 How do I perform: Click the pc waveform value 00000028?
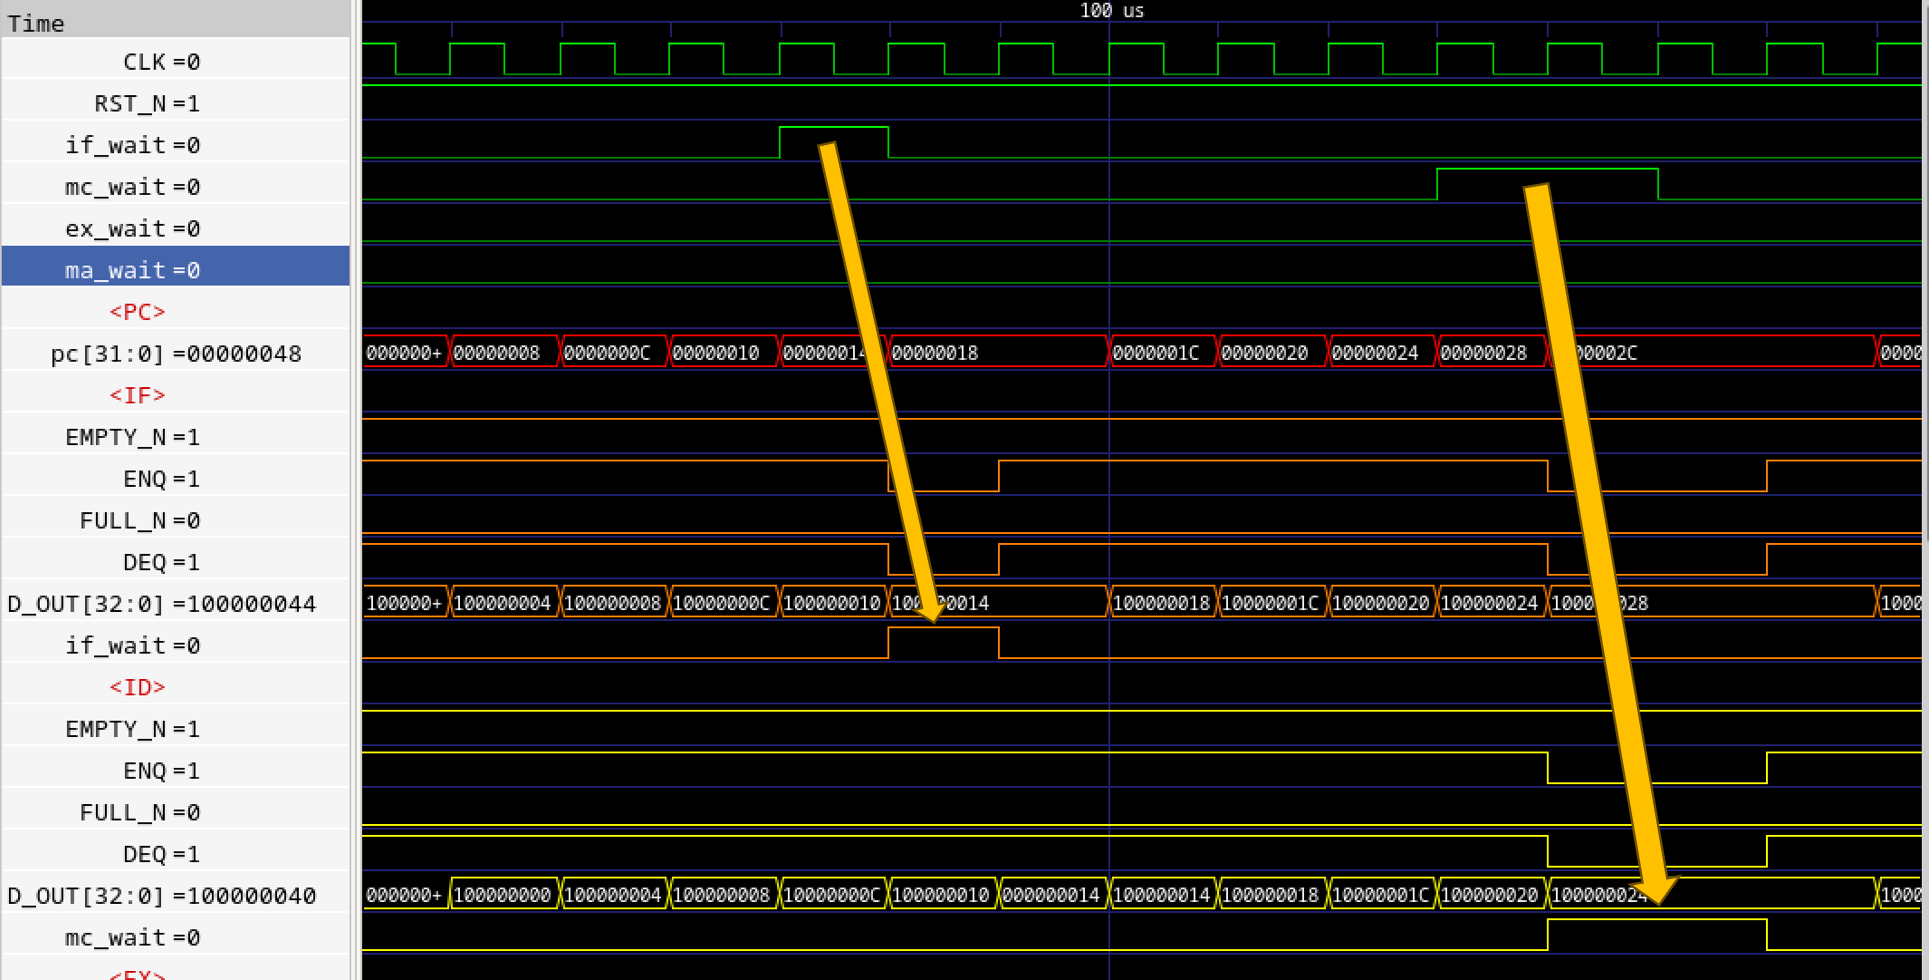click(1484, 353)
